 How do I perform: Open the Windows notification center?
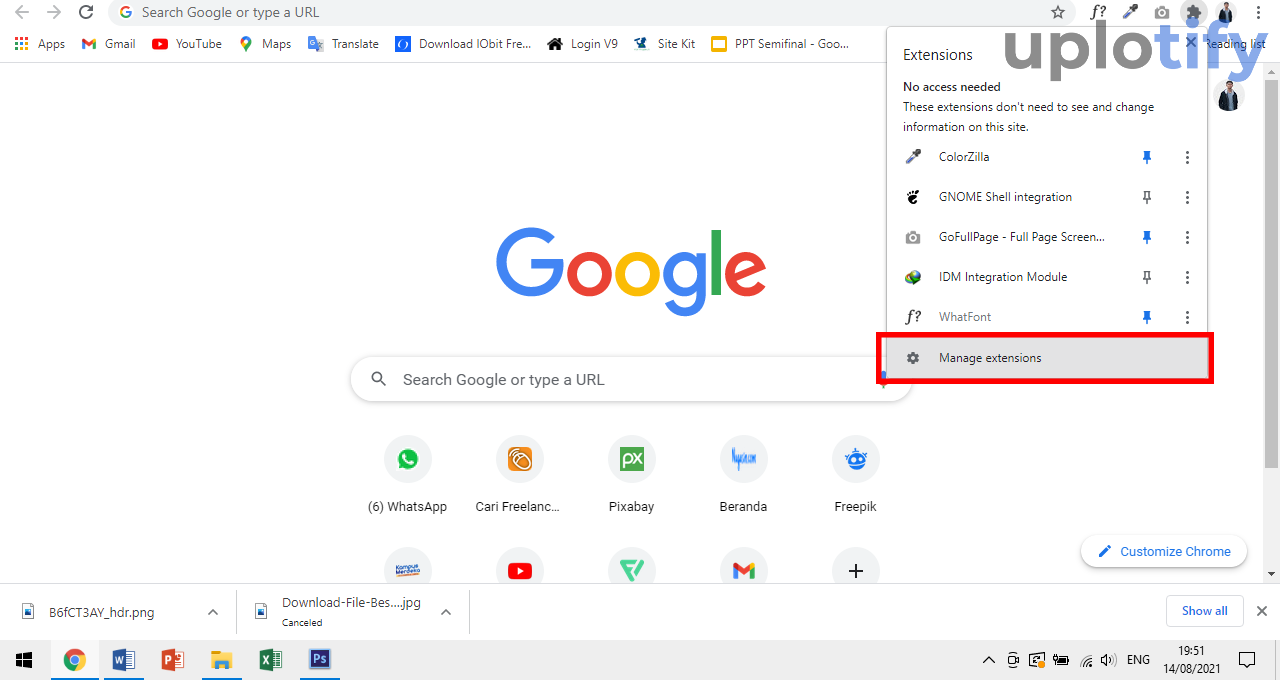tap(1247, 660)
